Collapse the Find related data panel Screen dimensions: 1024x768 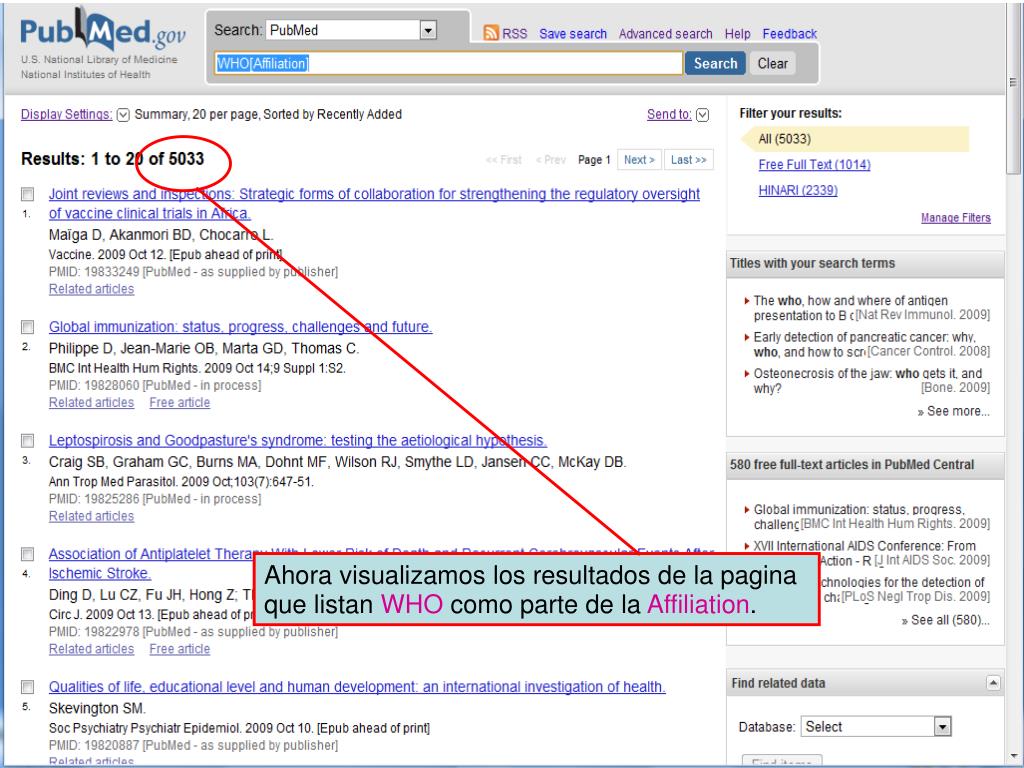[993, 683]
